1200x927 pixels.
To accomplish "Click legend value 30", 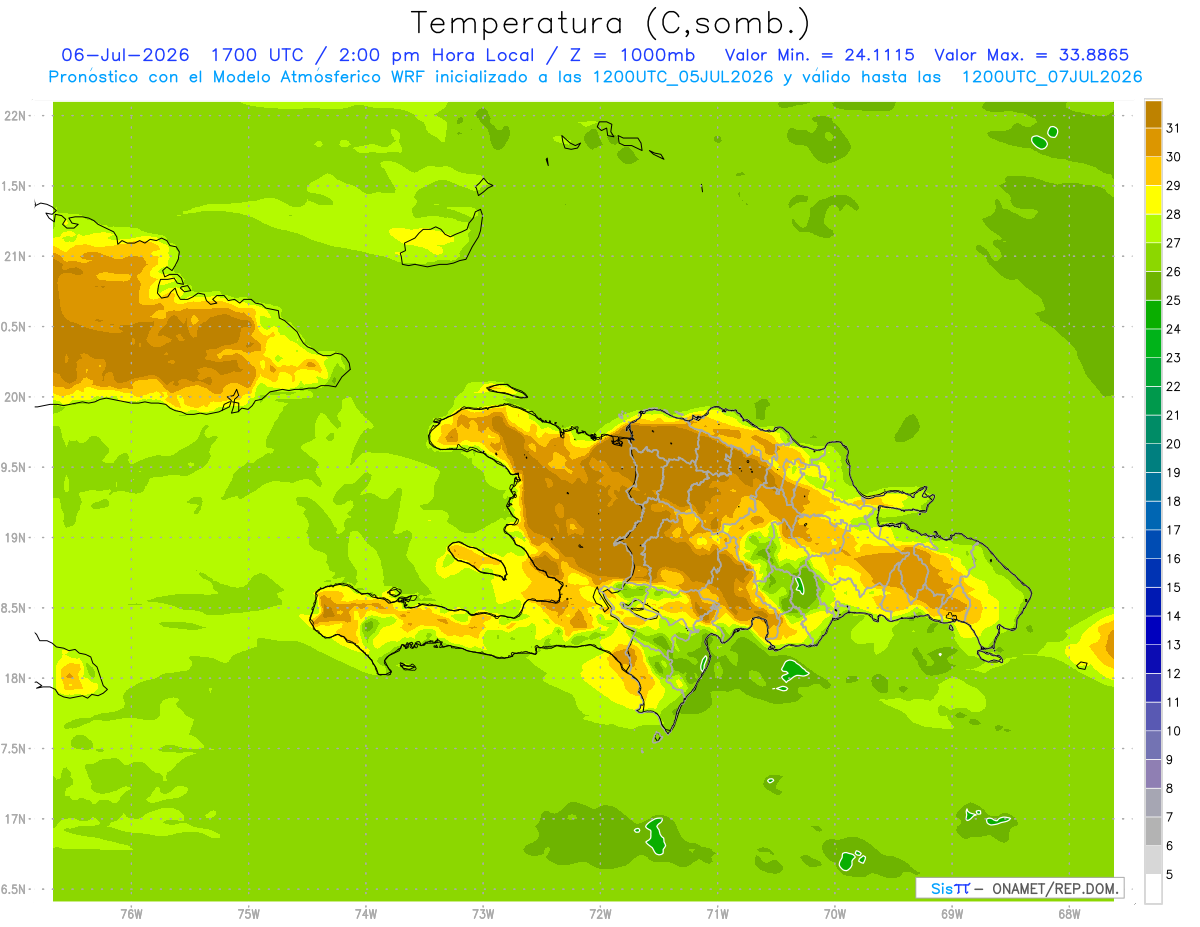I will point(1173,157).
